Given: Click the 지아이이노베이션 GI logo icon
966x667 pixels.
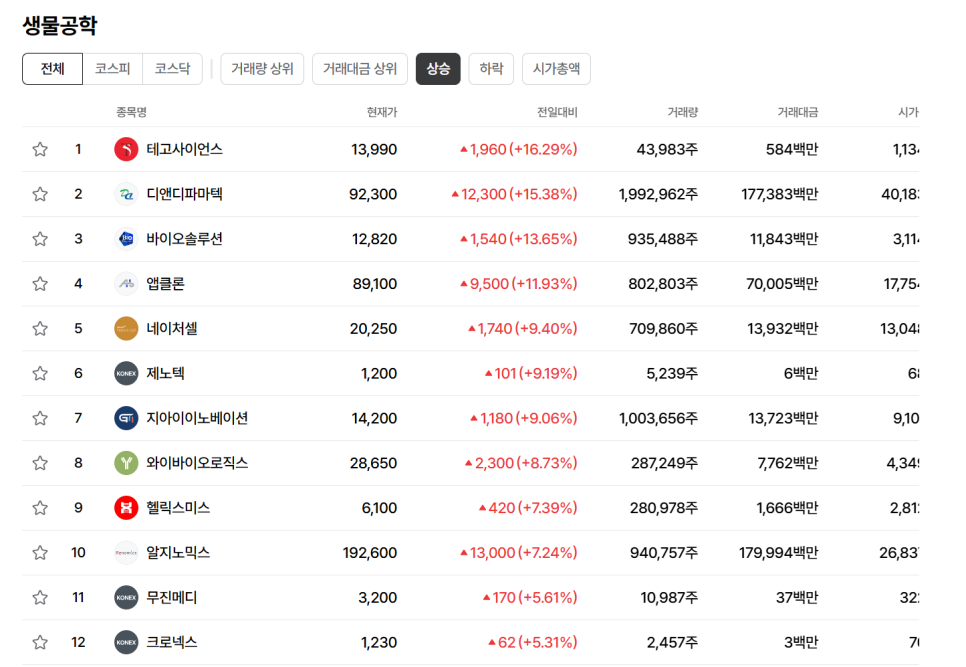Looking at the screenshot, I should [126, 418].
